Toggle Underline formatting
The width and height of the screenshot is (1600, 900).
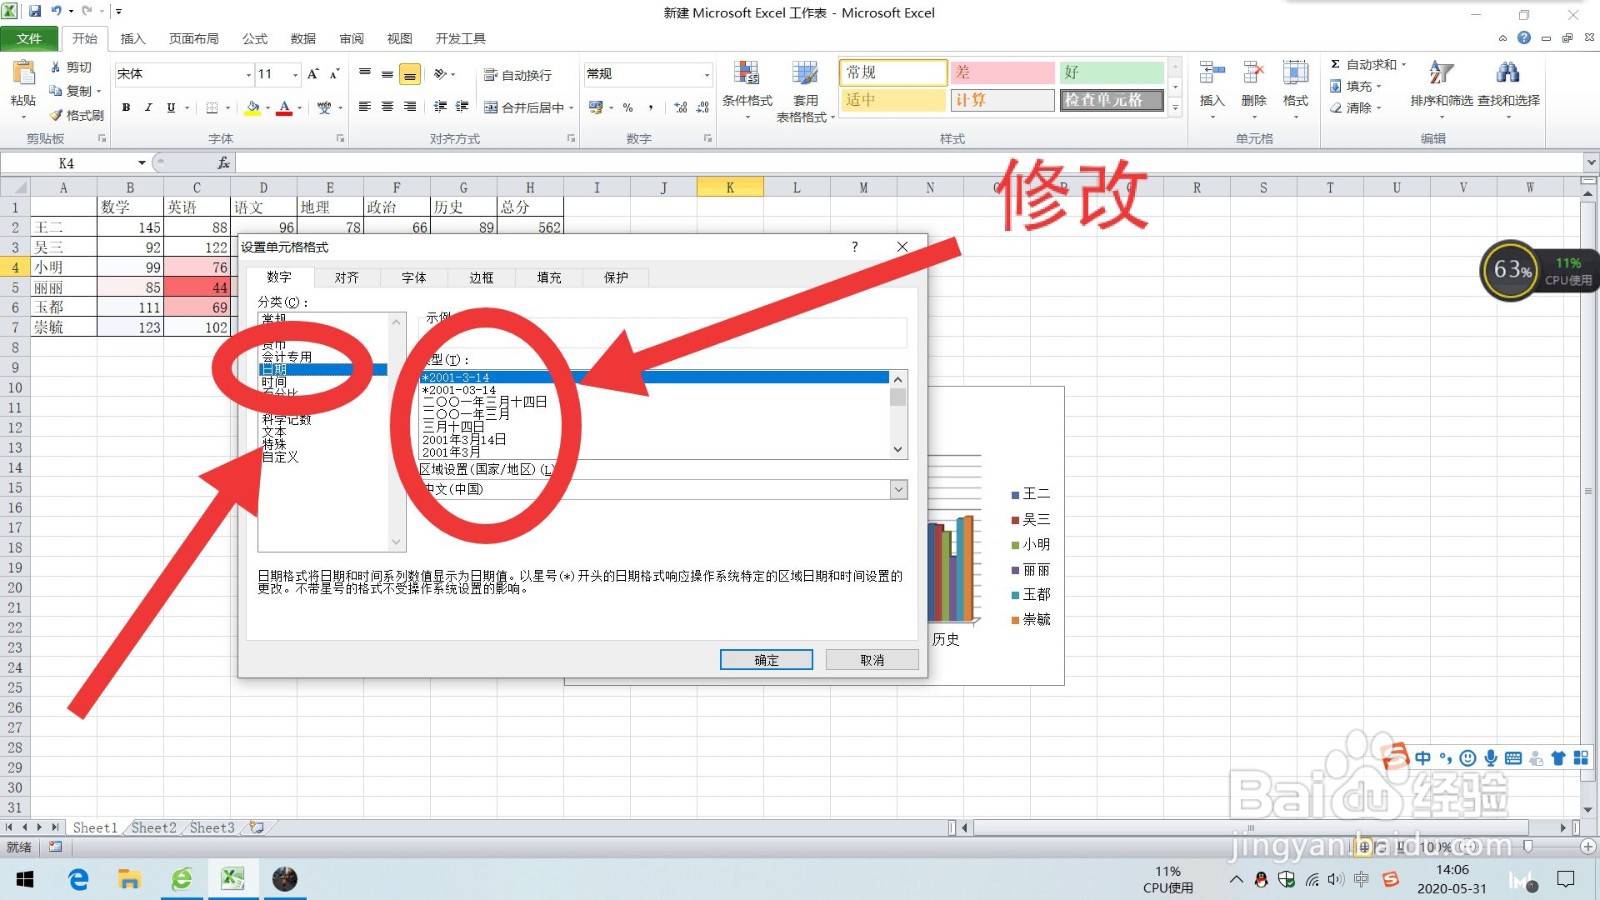click(170, 107)
